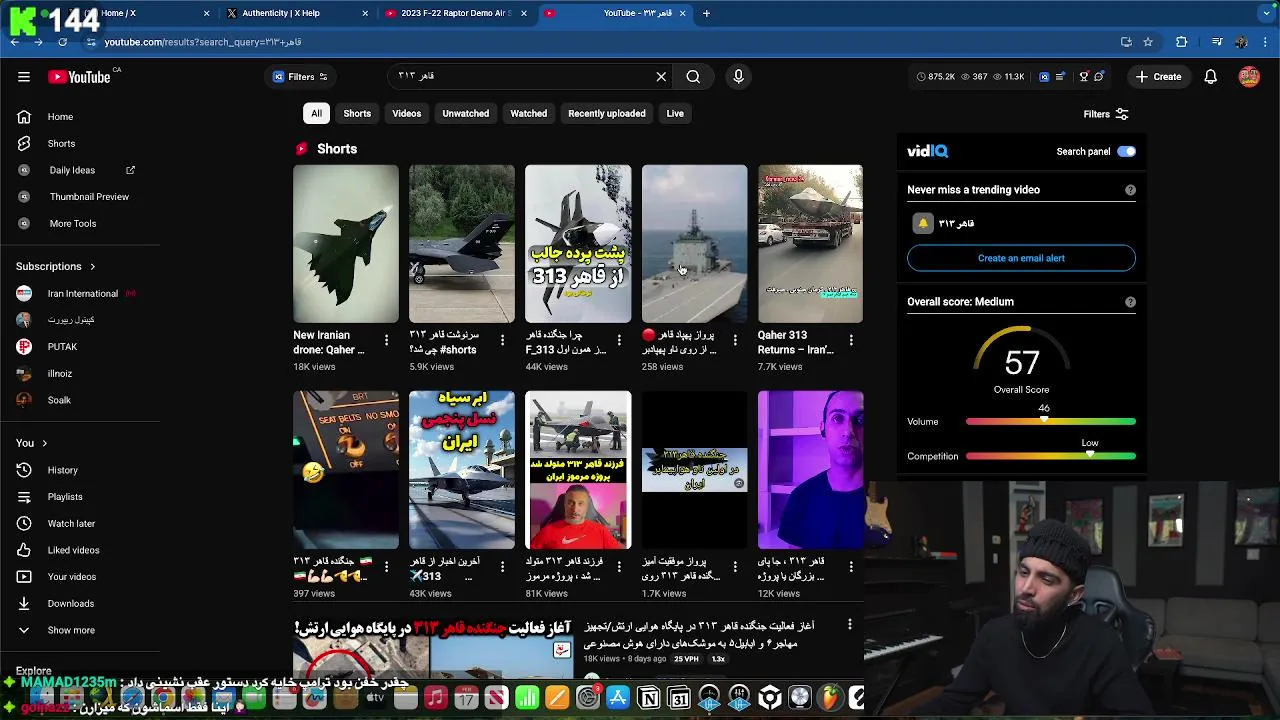Click the Create an email alert button
The height and width of the screenshot is (720, 1280).
click(x=1021, y=258)
